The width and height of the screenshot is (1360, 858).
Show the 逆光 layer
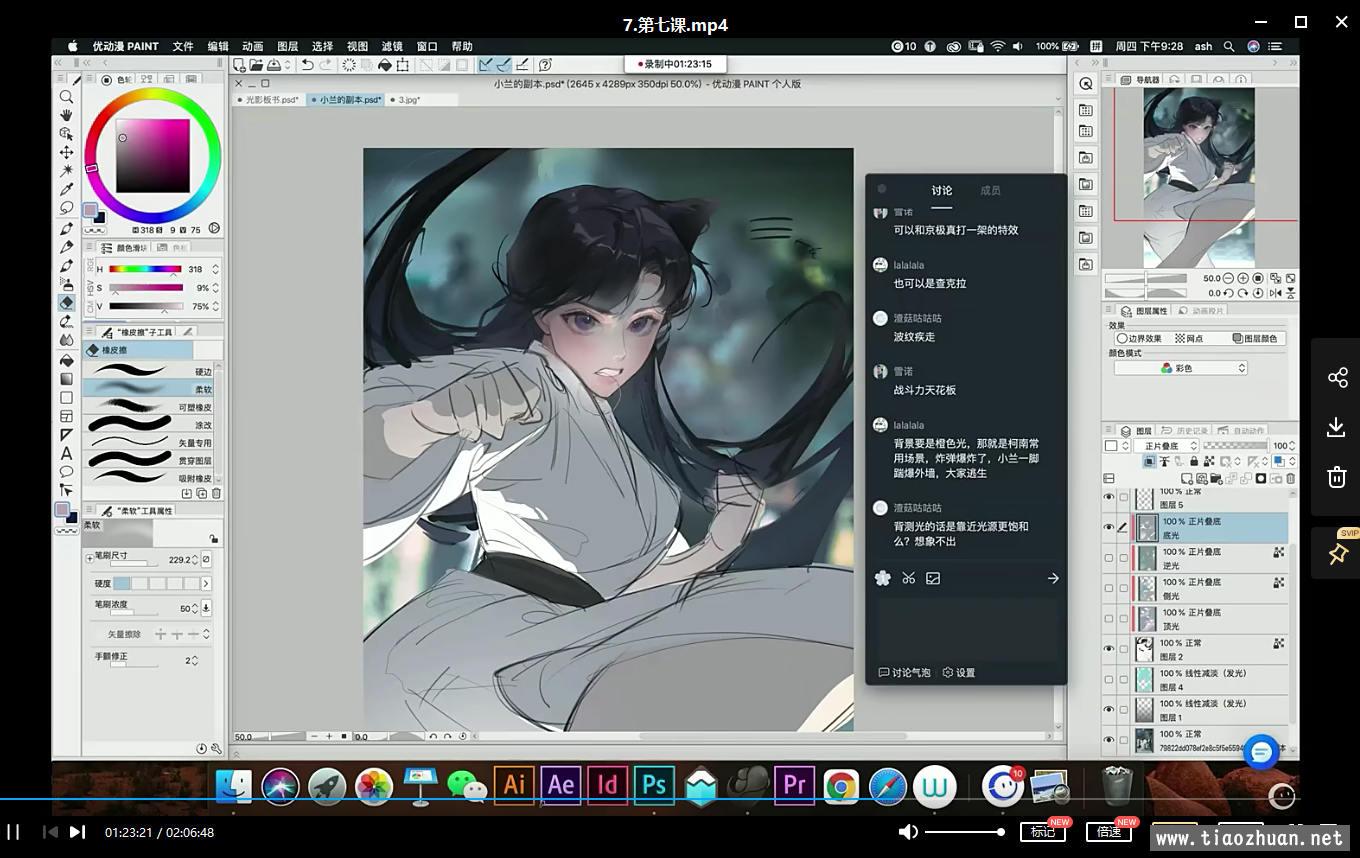pos(1109,558)
